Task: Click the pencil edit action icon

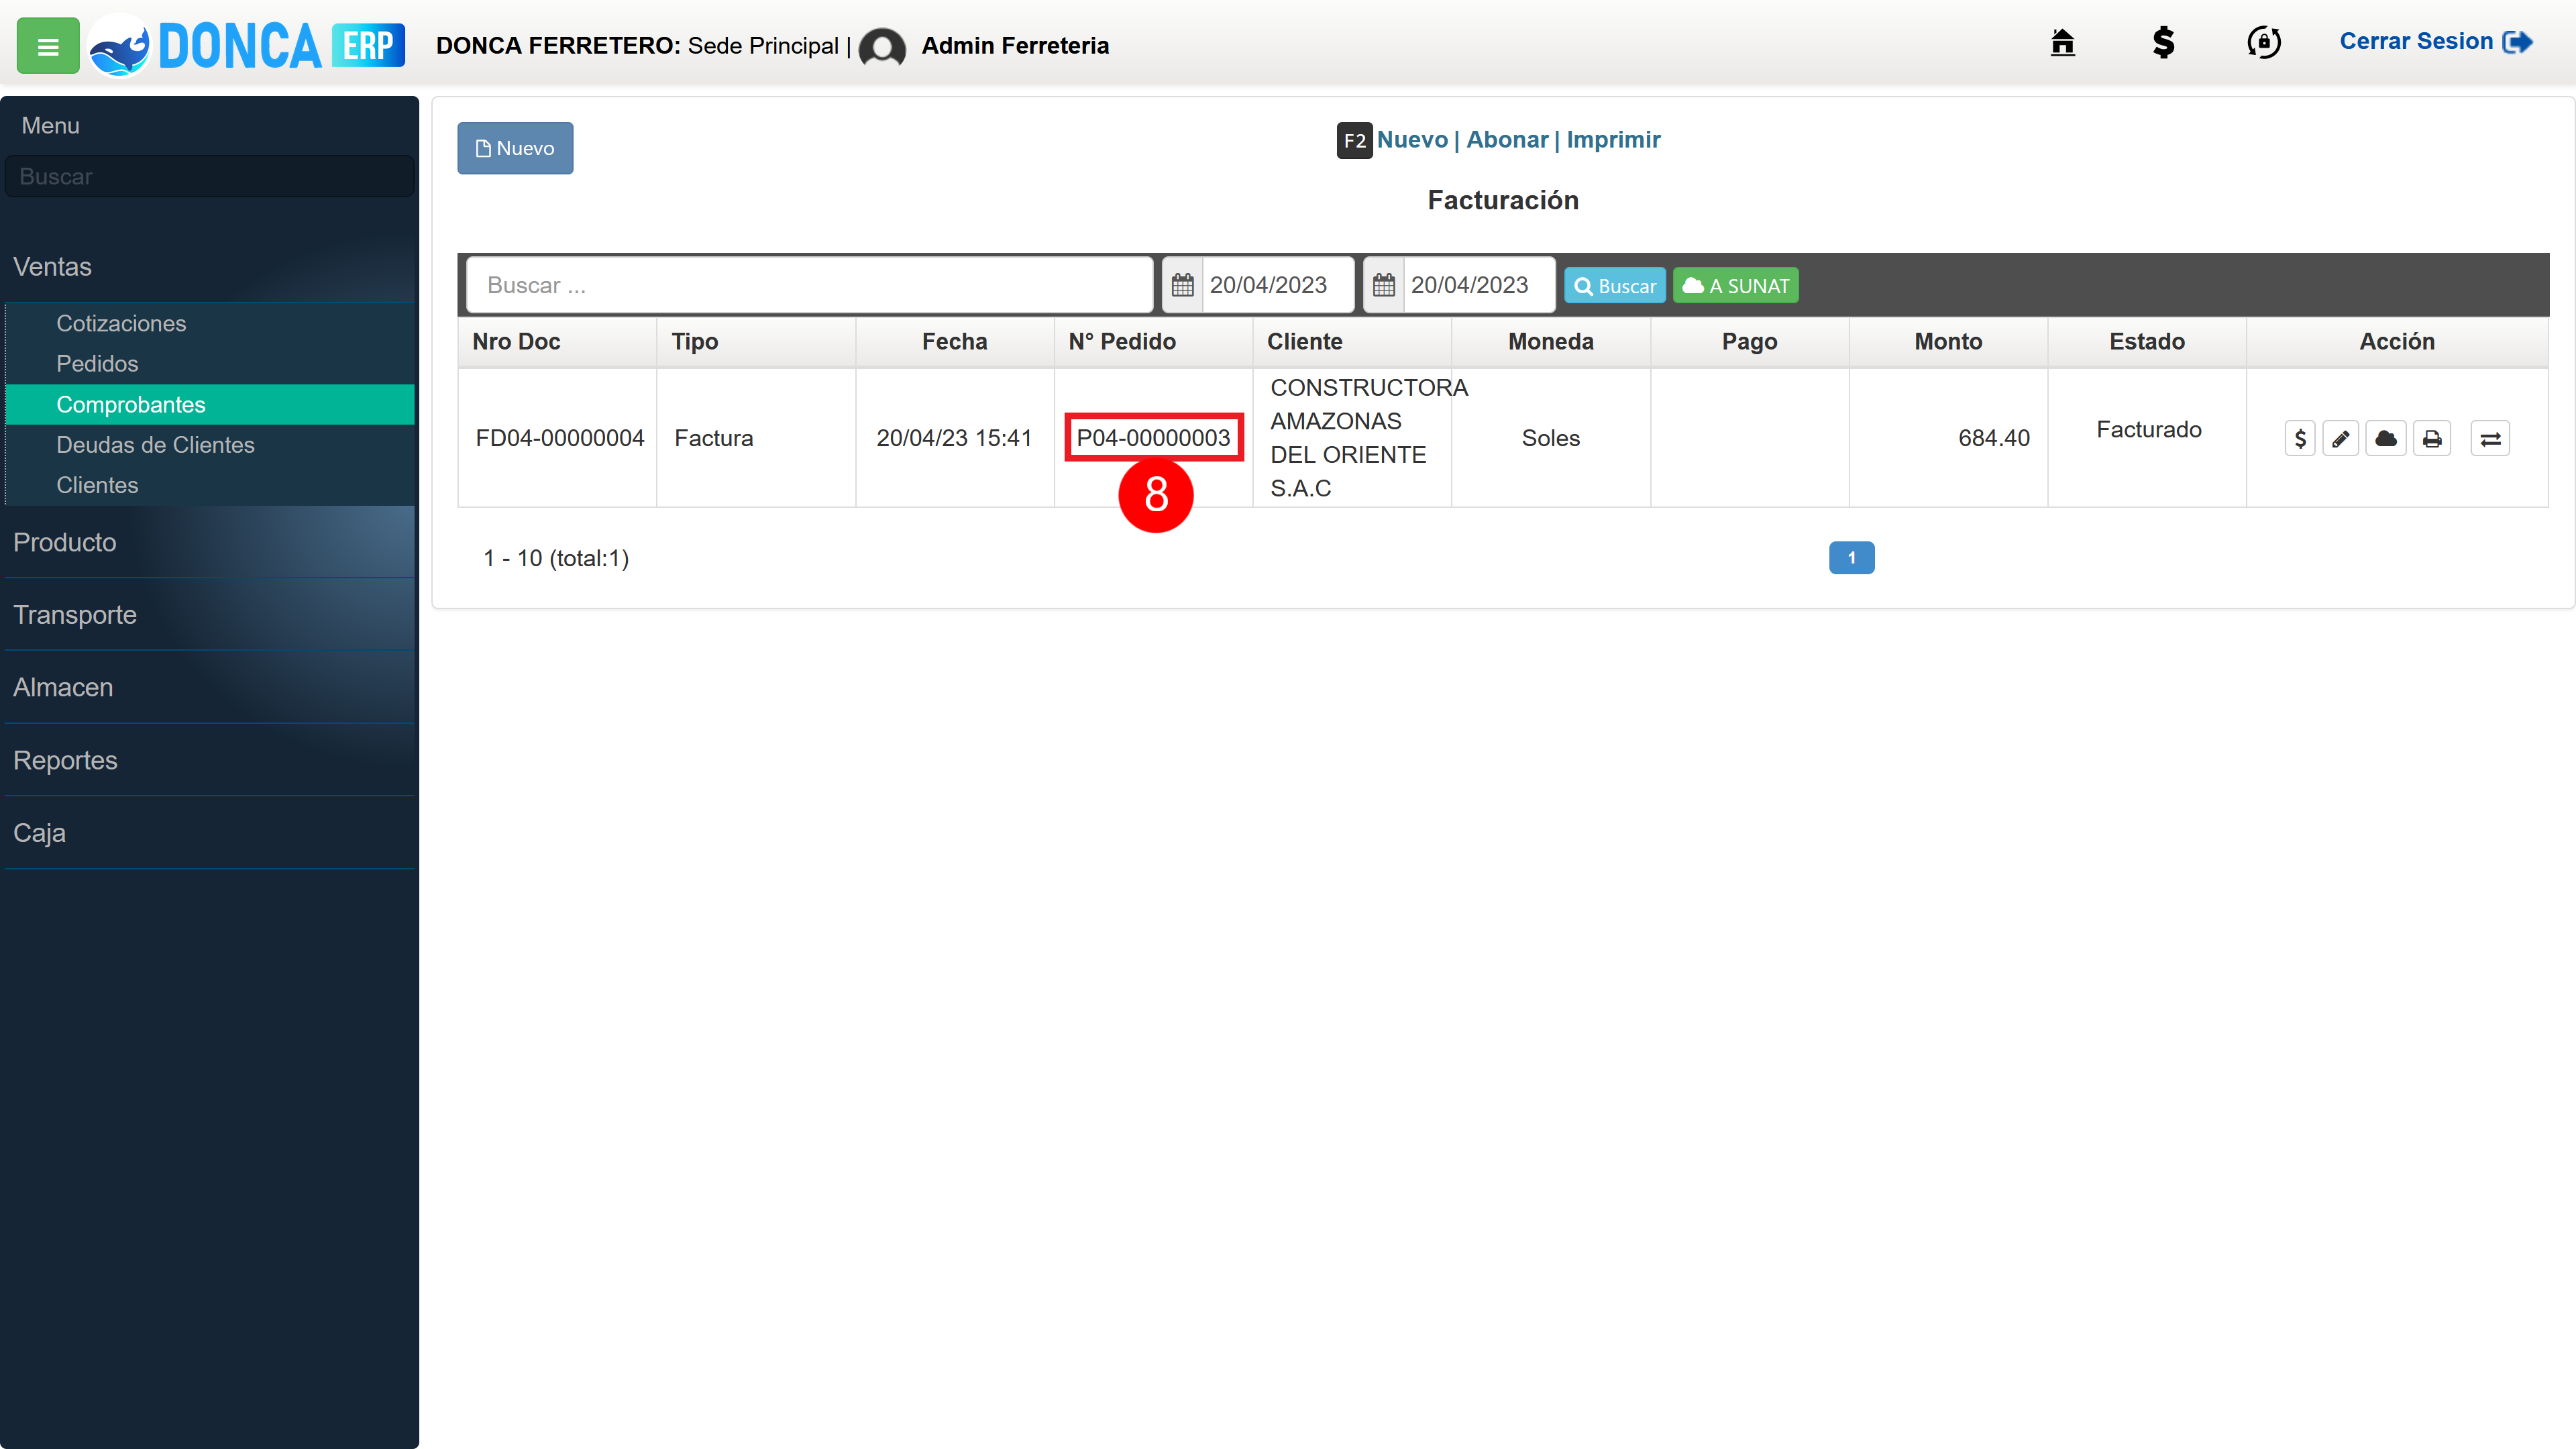Action: tap(2340, 439)
